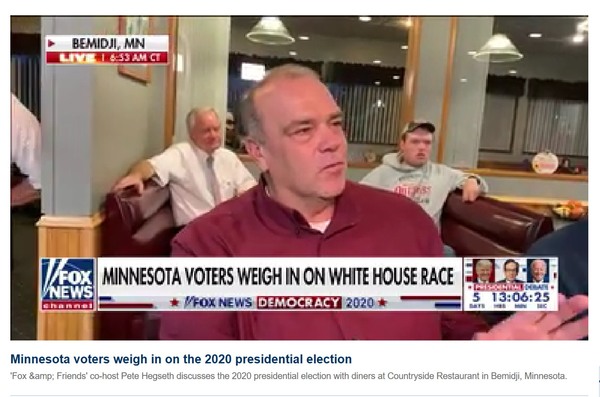
Task: Click the red DEMOCRACY label in the lower banner
Action: (299, 303)
